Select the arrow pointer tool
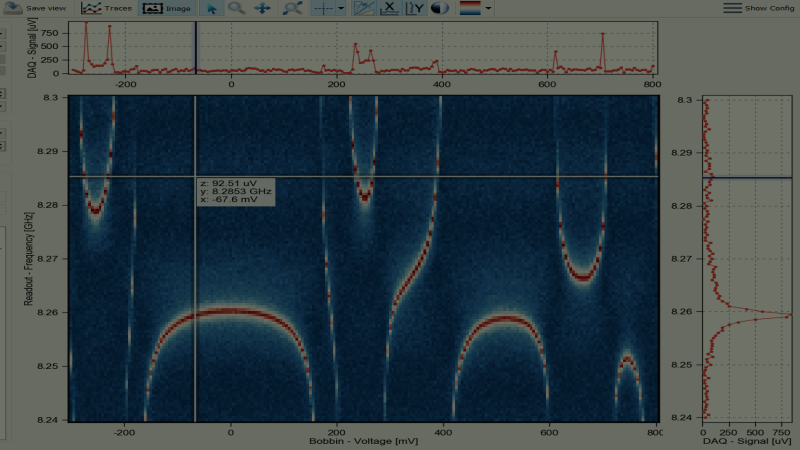Screen dimensions: 800x450 click(x=211, y=8)
